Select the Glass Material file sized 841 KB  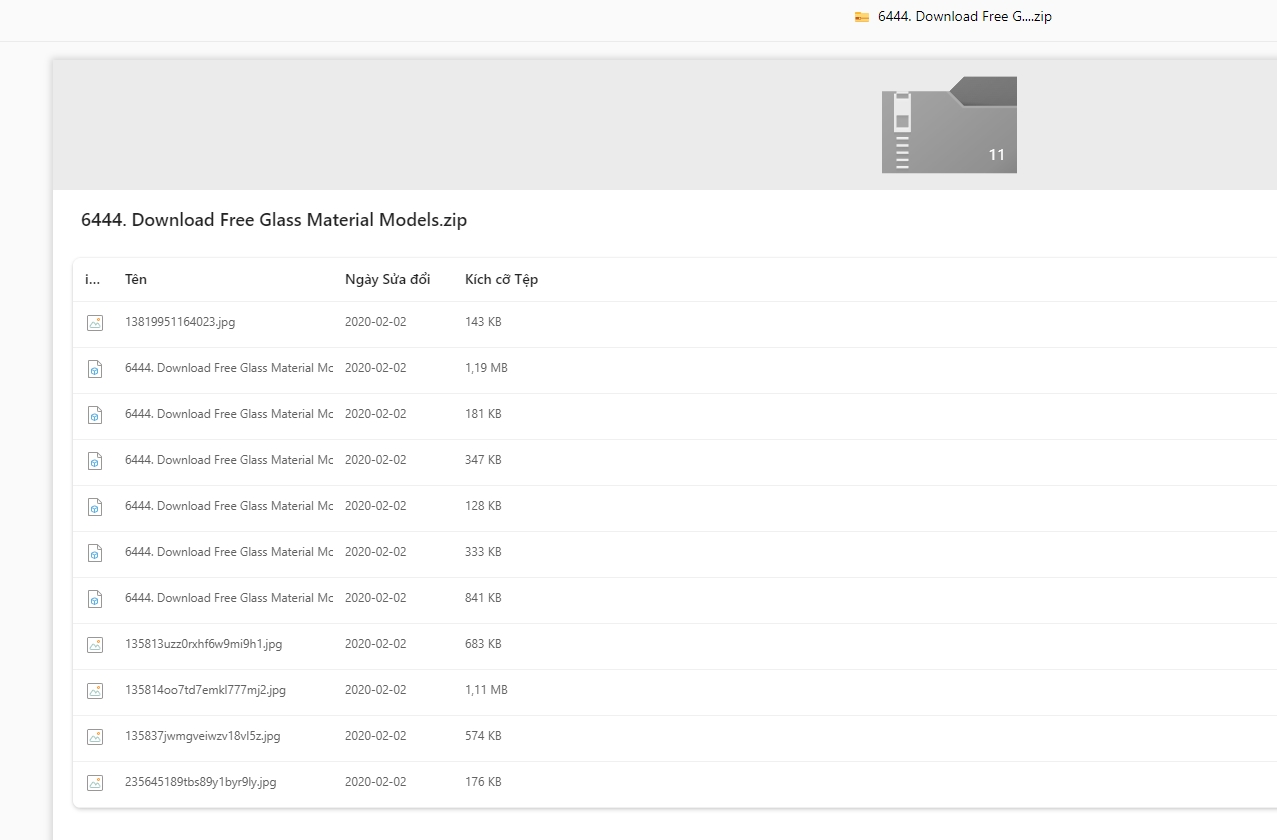[229, 598]
